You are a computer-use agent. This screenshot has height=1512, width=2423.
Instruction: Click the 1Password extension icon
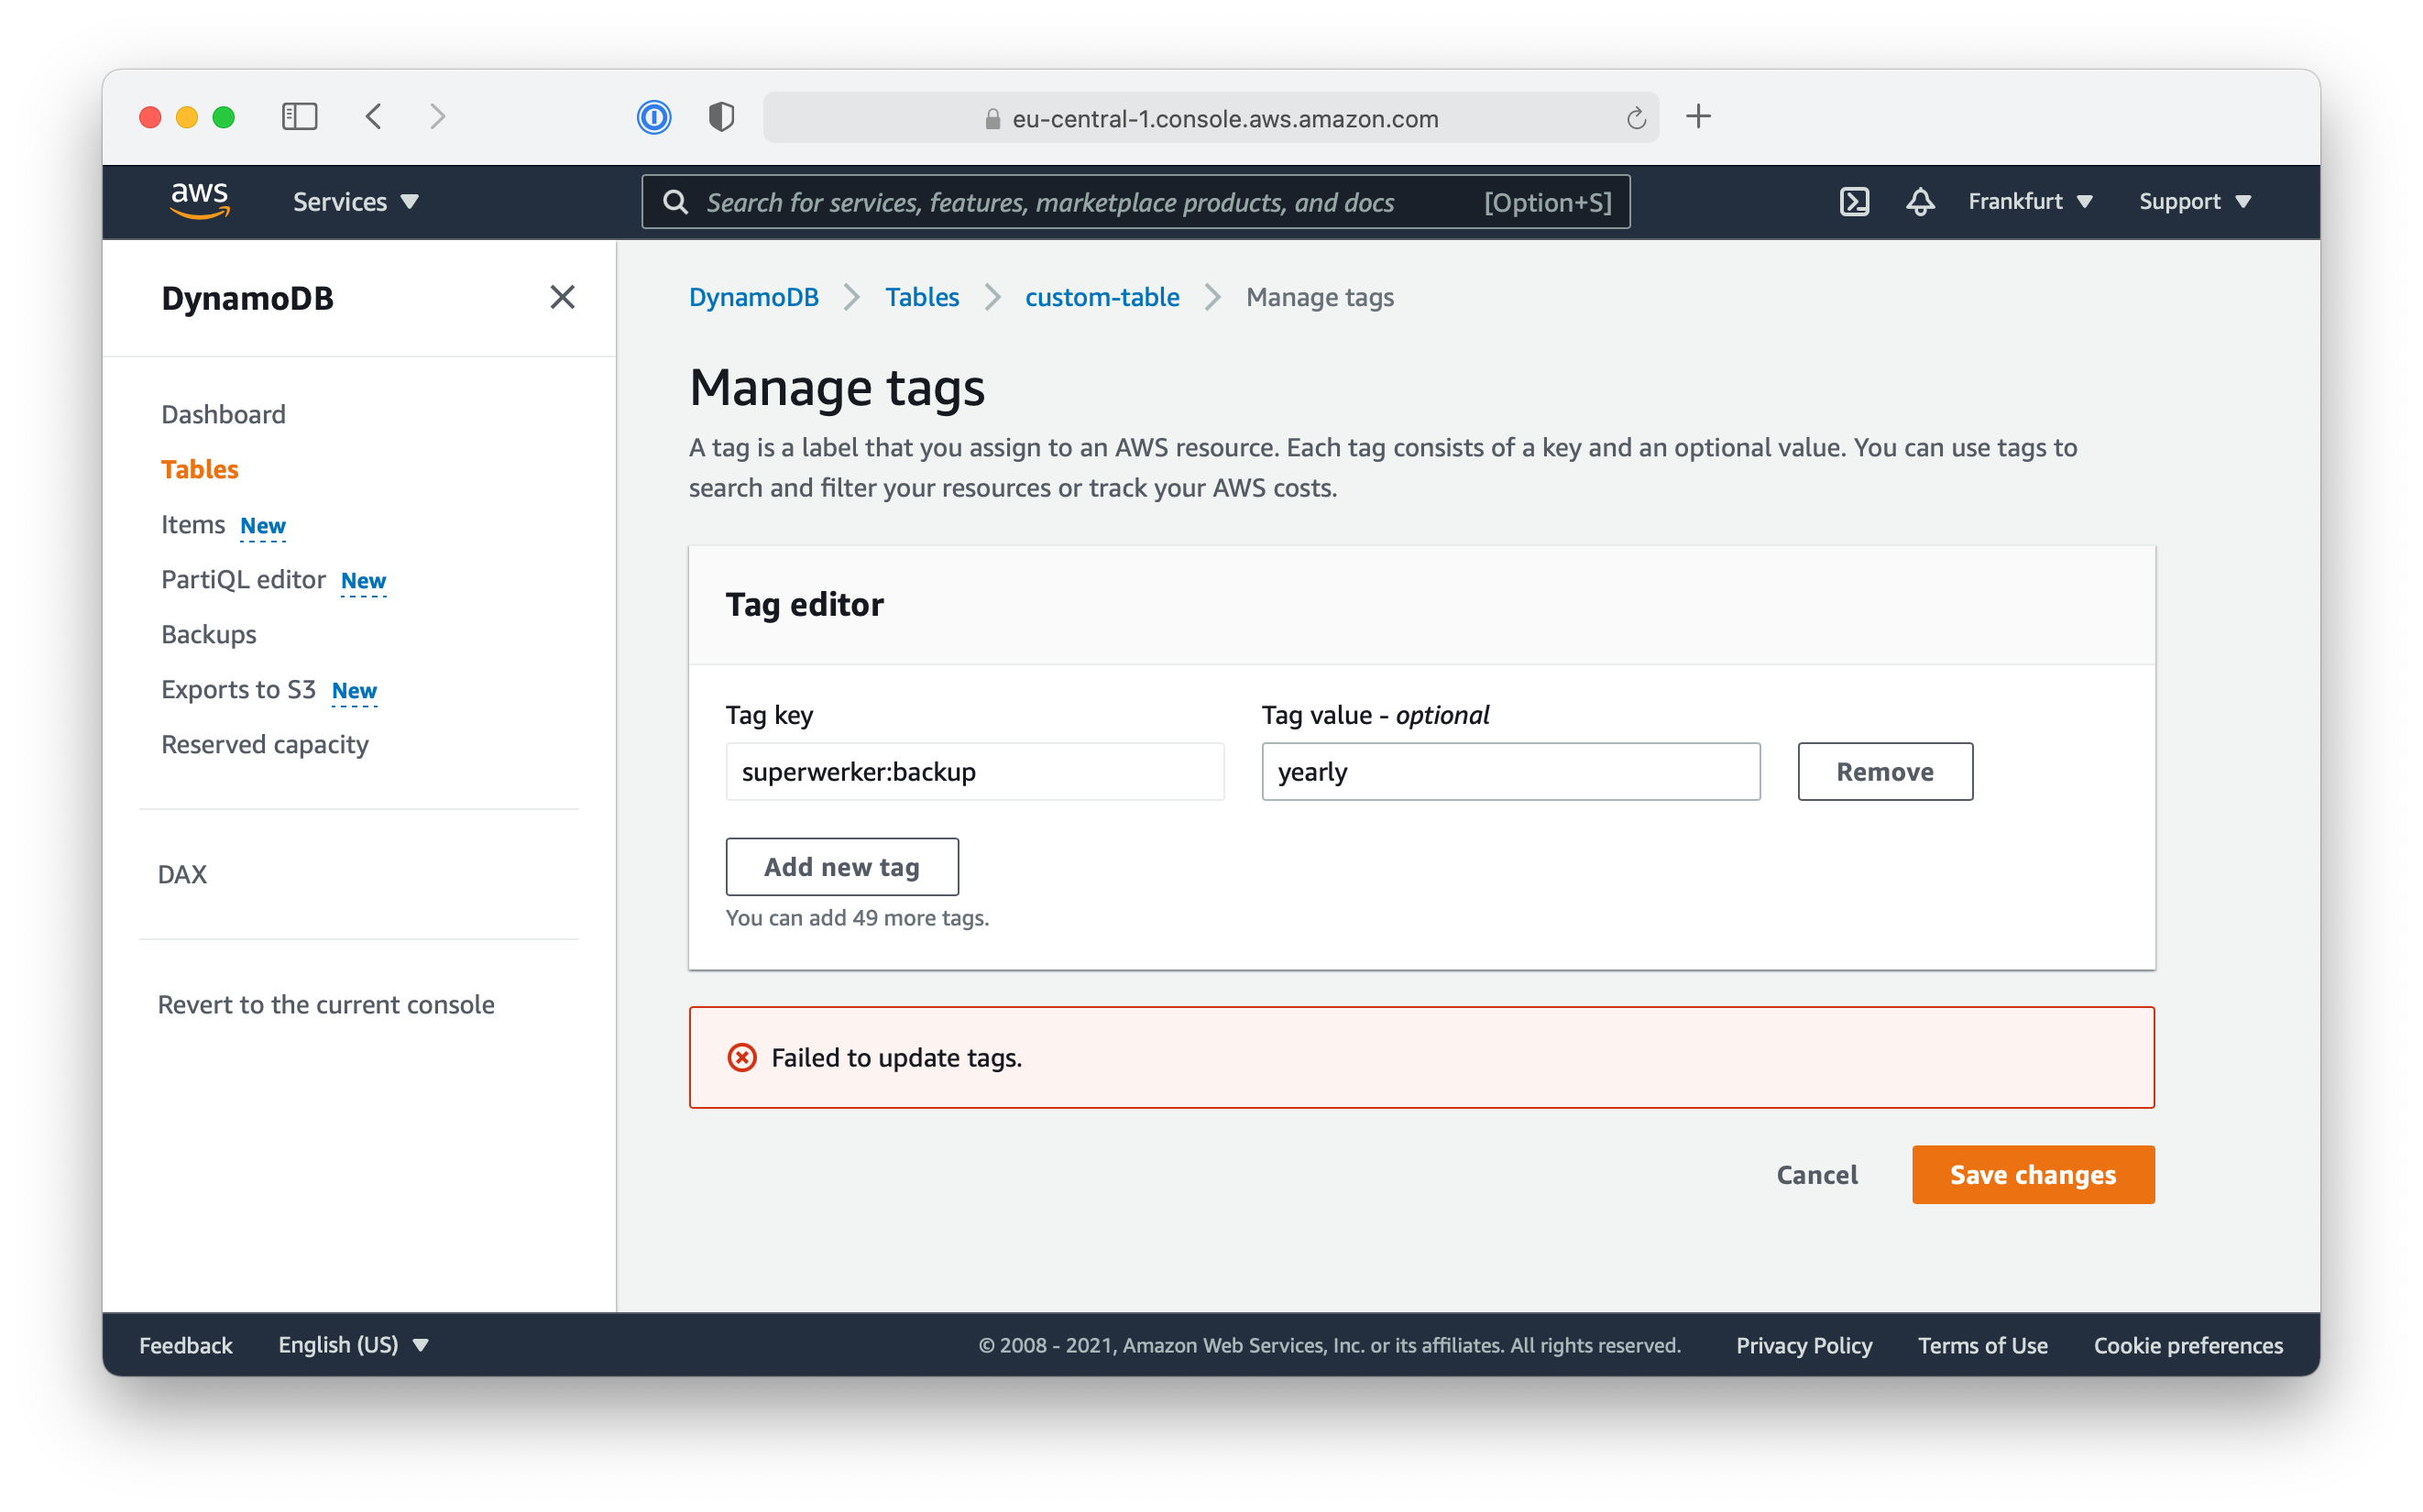[x=654, y=118]
